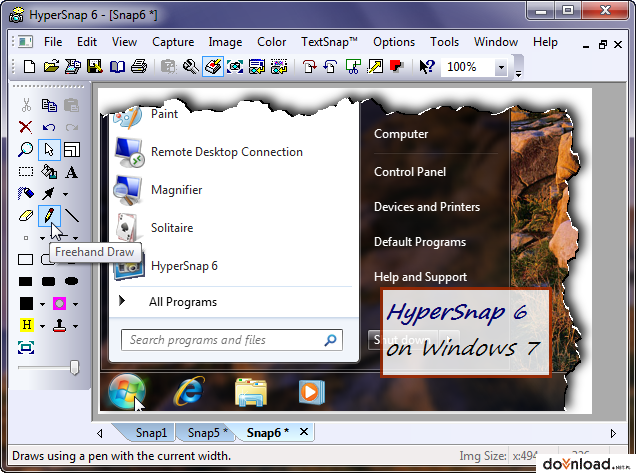Select the Zoom magnifier tool
Image resolution: width=636 pixels, height=473 pixels.
pos(26,149)
